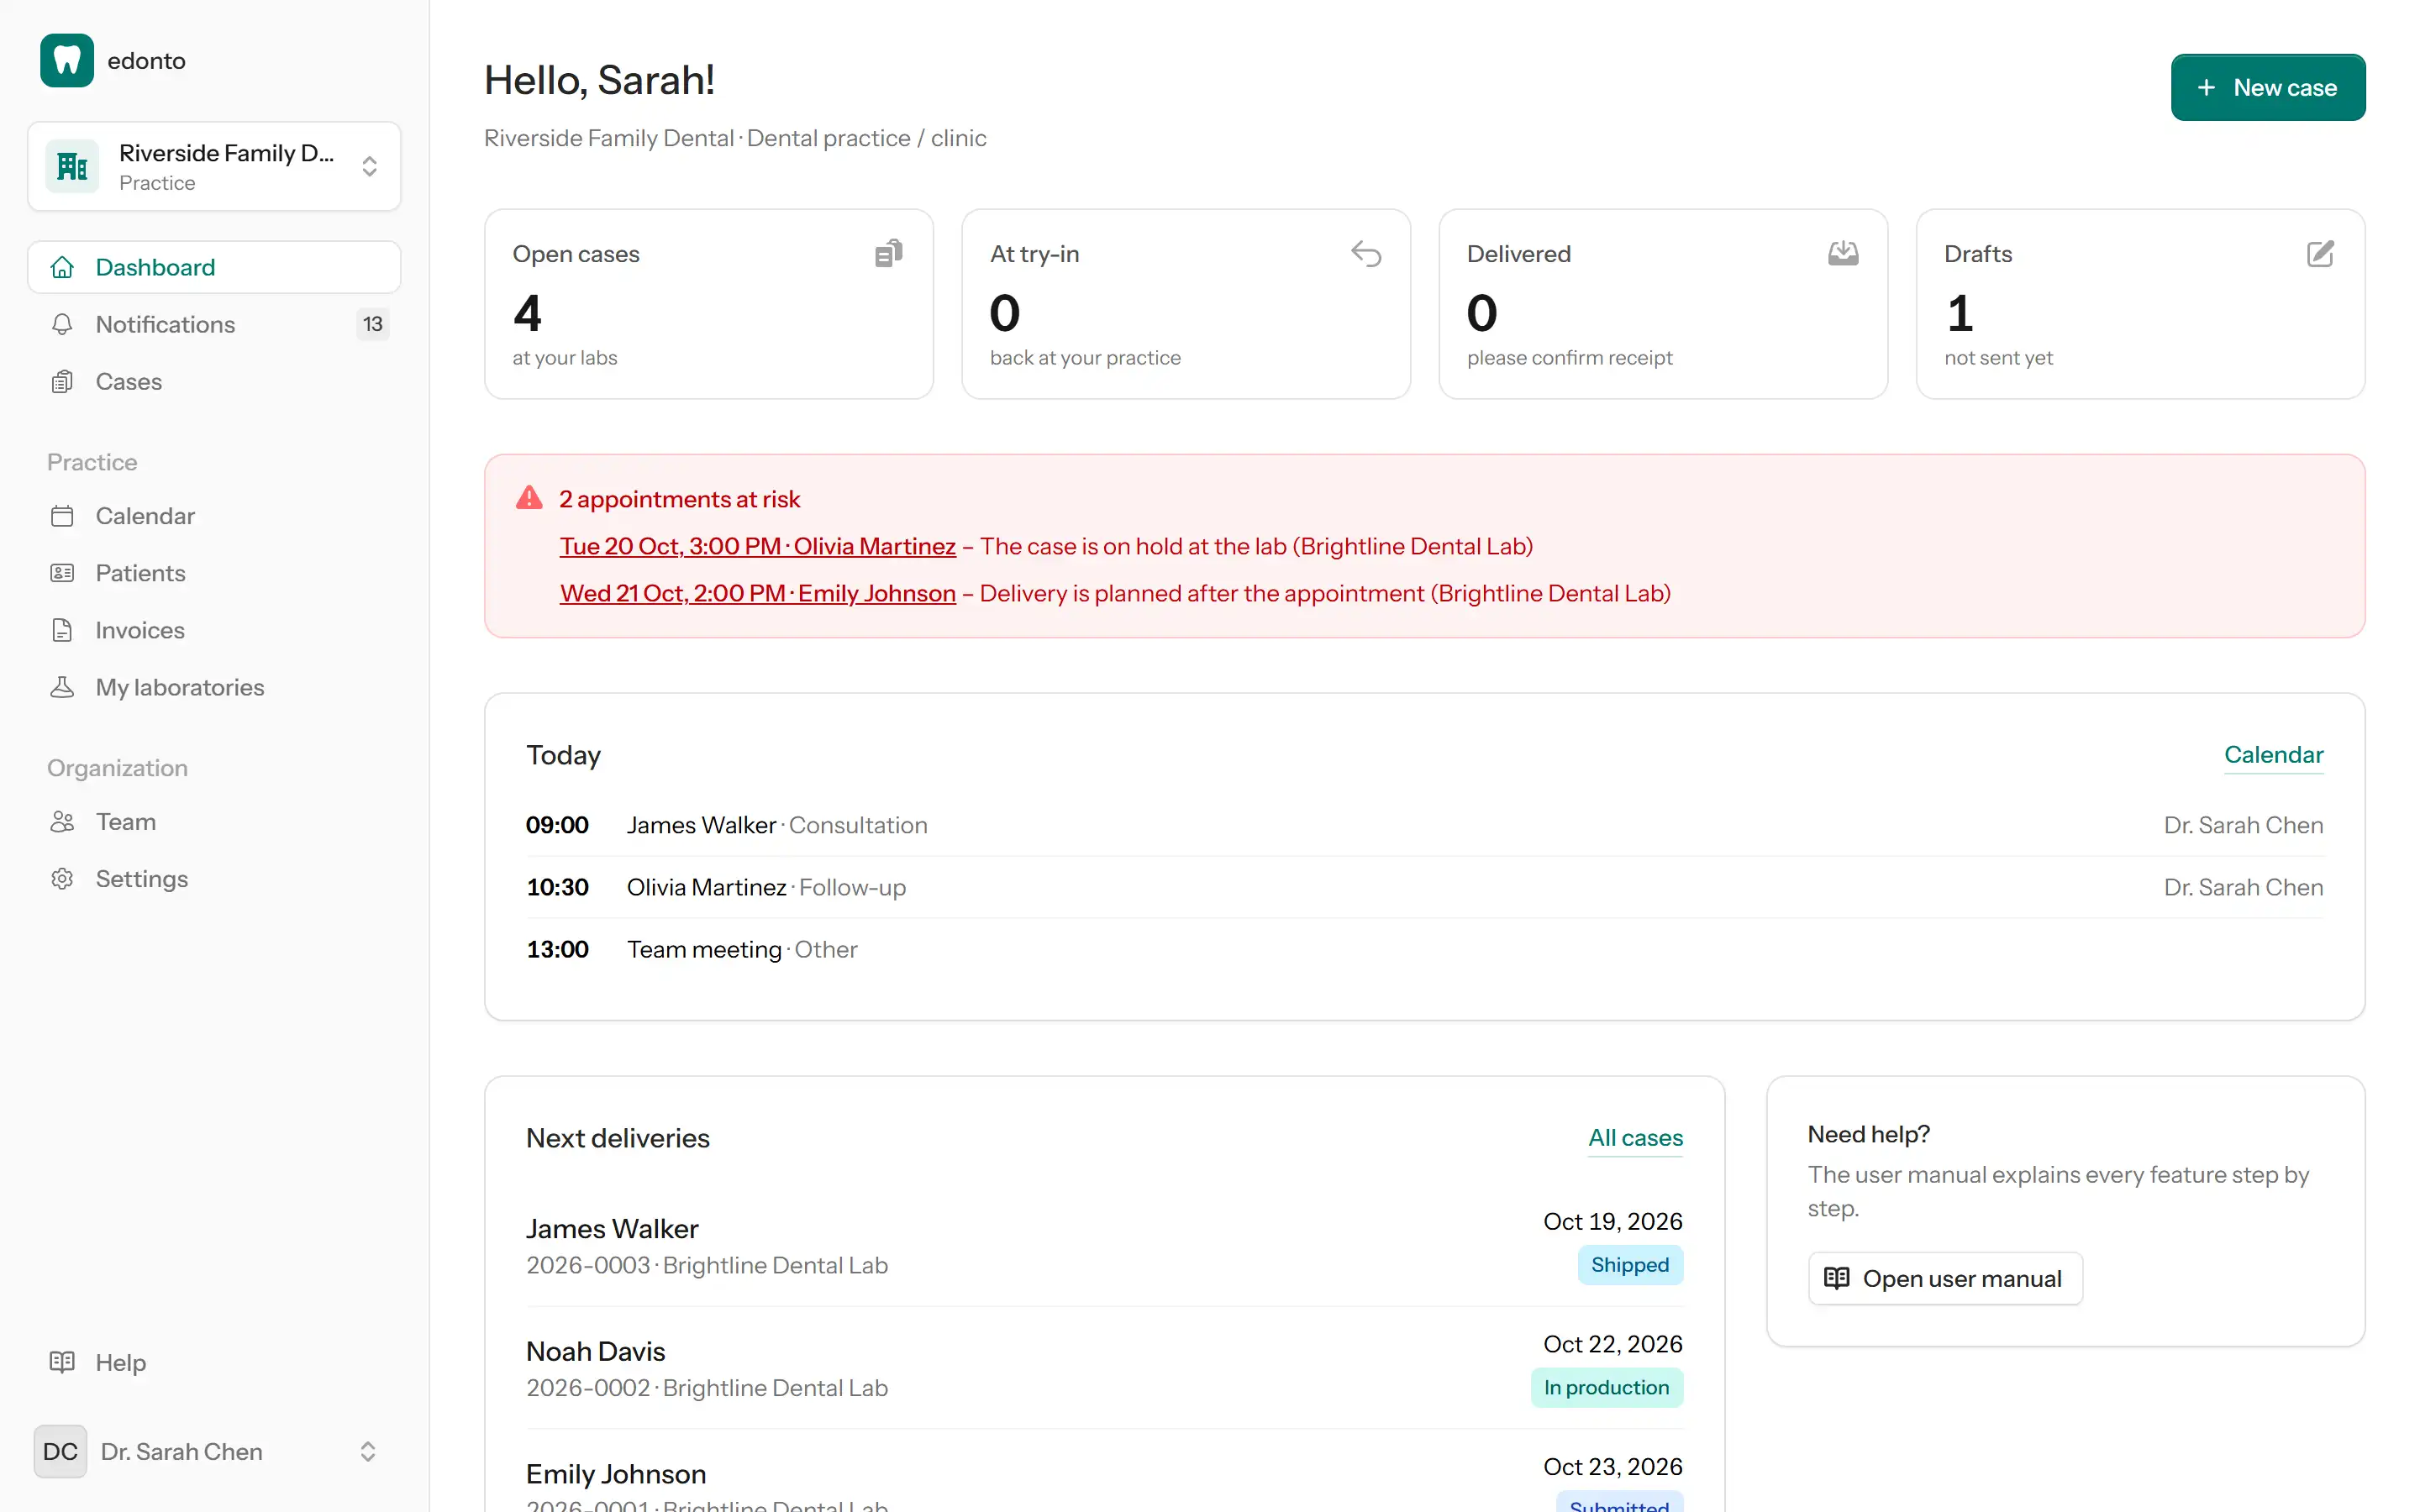This screenshot has height=1512, width=2420.
Task: Open Notifications in the sidebar
Action: tap(214, 324)
